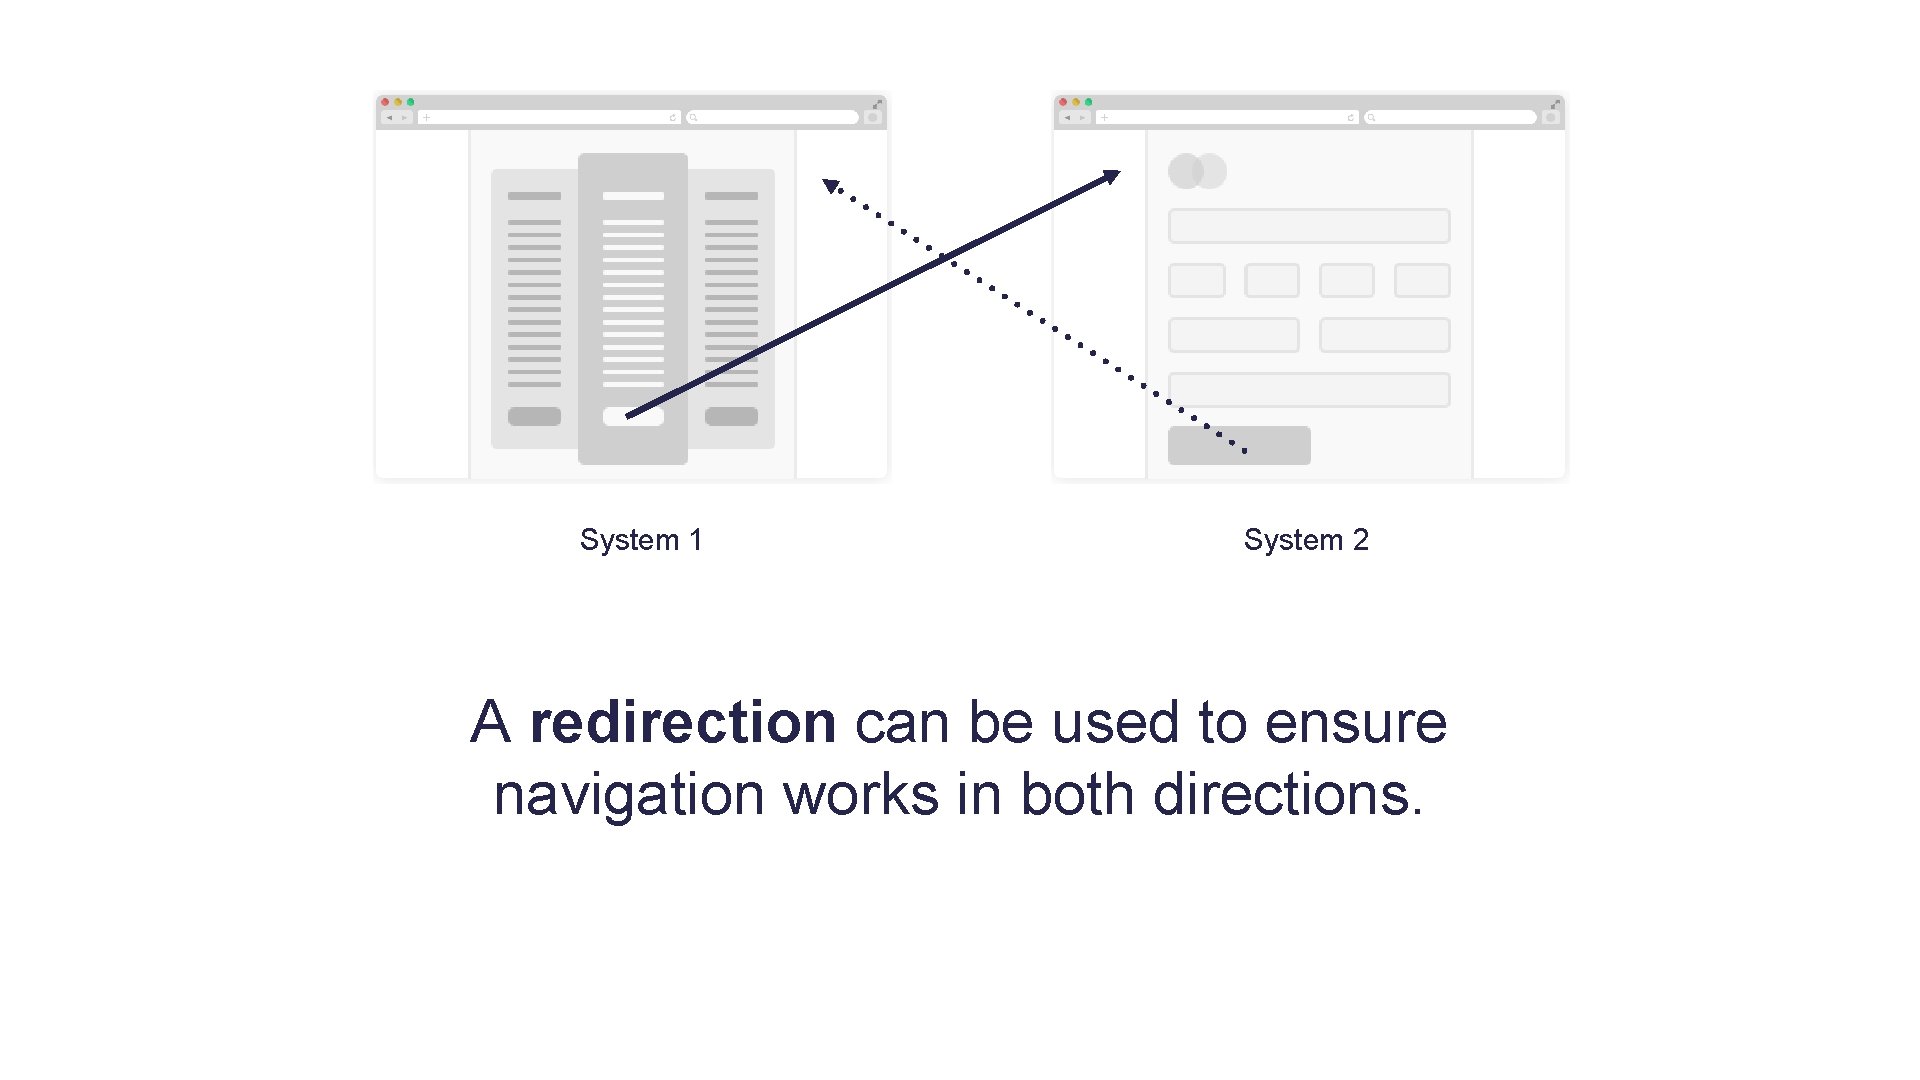Click the submit button in System 2
Image resolution: width=1920 pixels, height=1080 pixels.
1240,442
